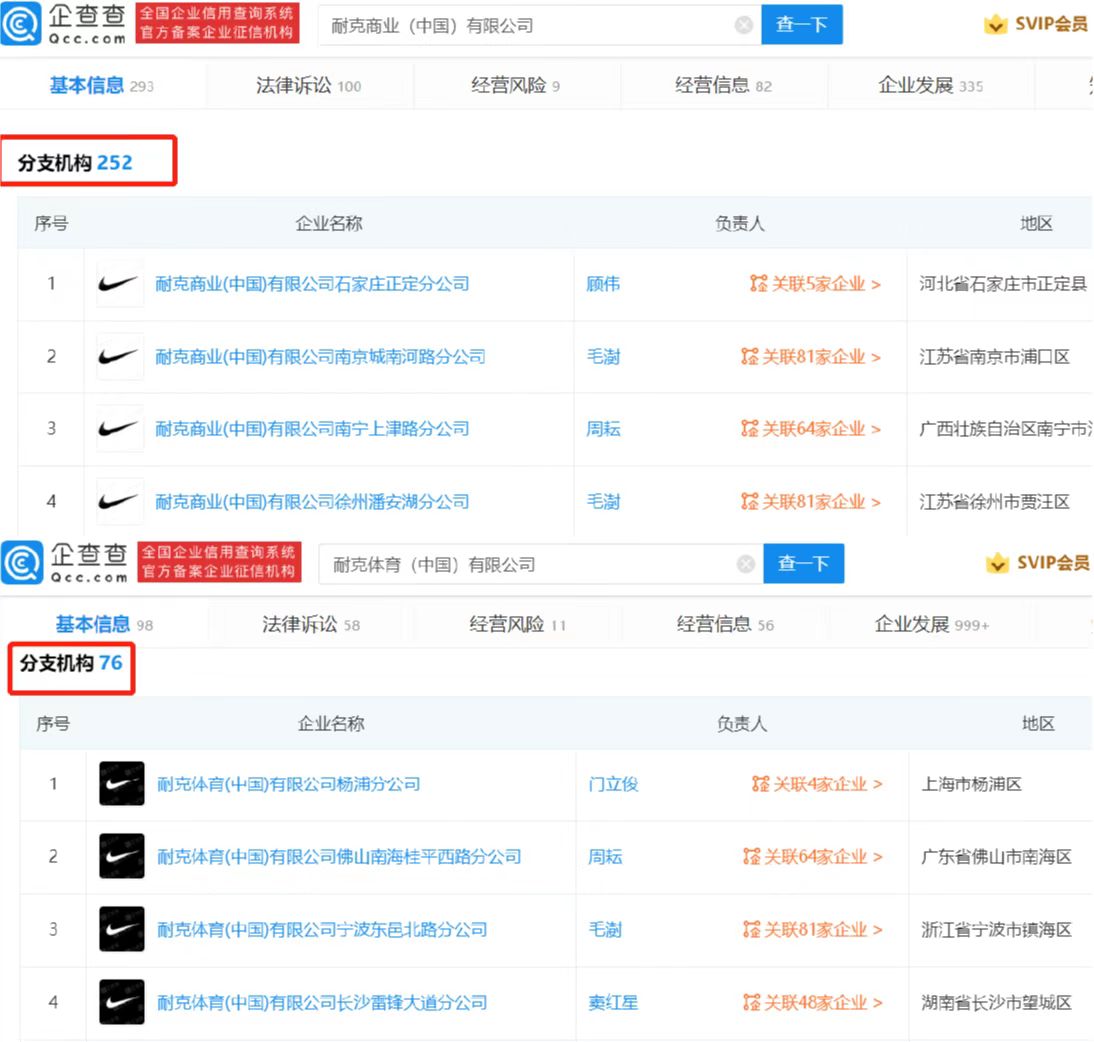Open the 经营风险 9 tab
This screenshot has height=1042, width=1094.
pyautogui.click(x=516, y=85)
